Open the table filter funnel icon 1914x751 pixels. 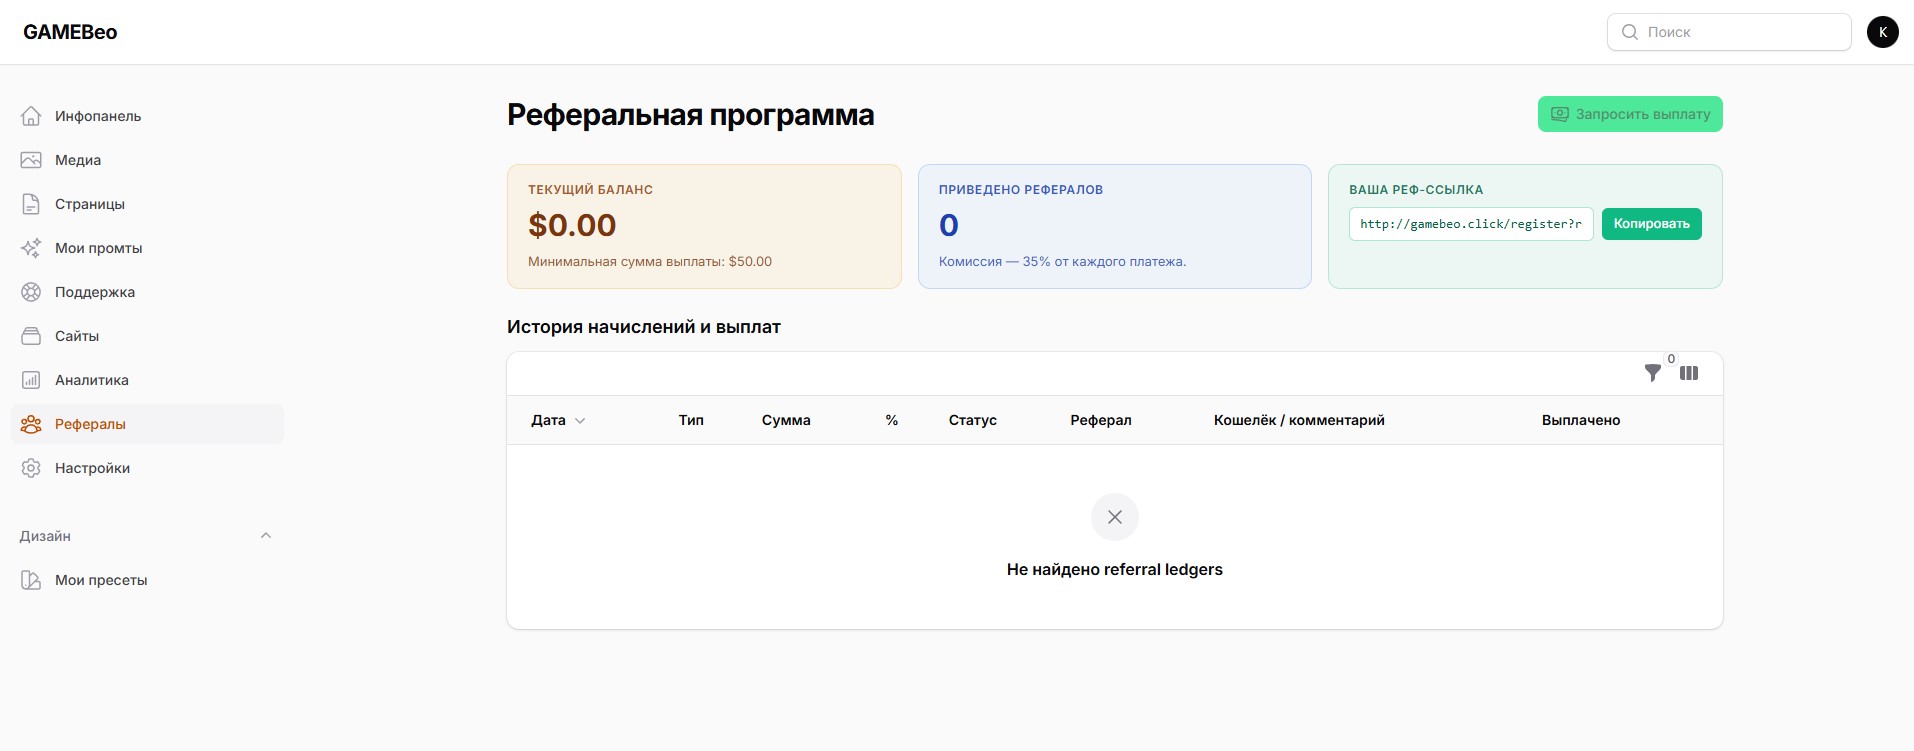pyautogui.click(x=1653, y=373)
